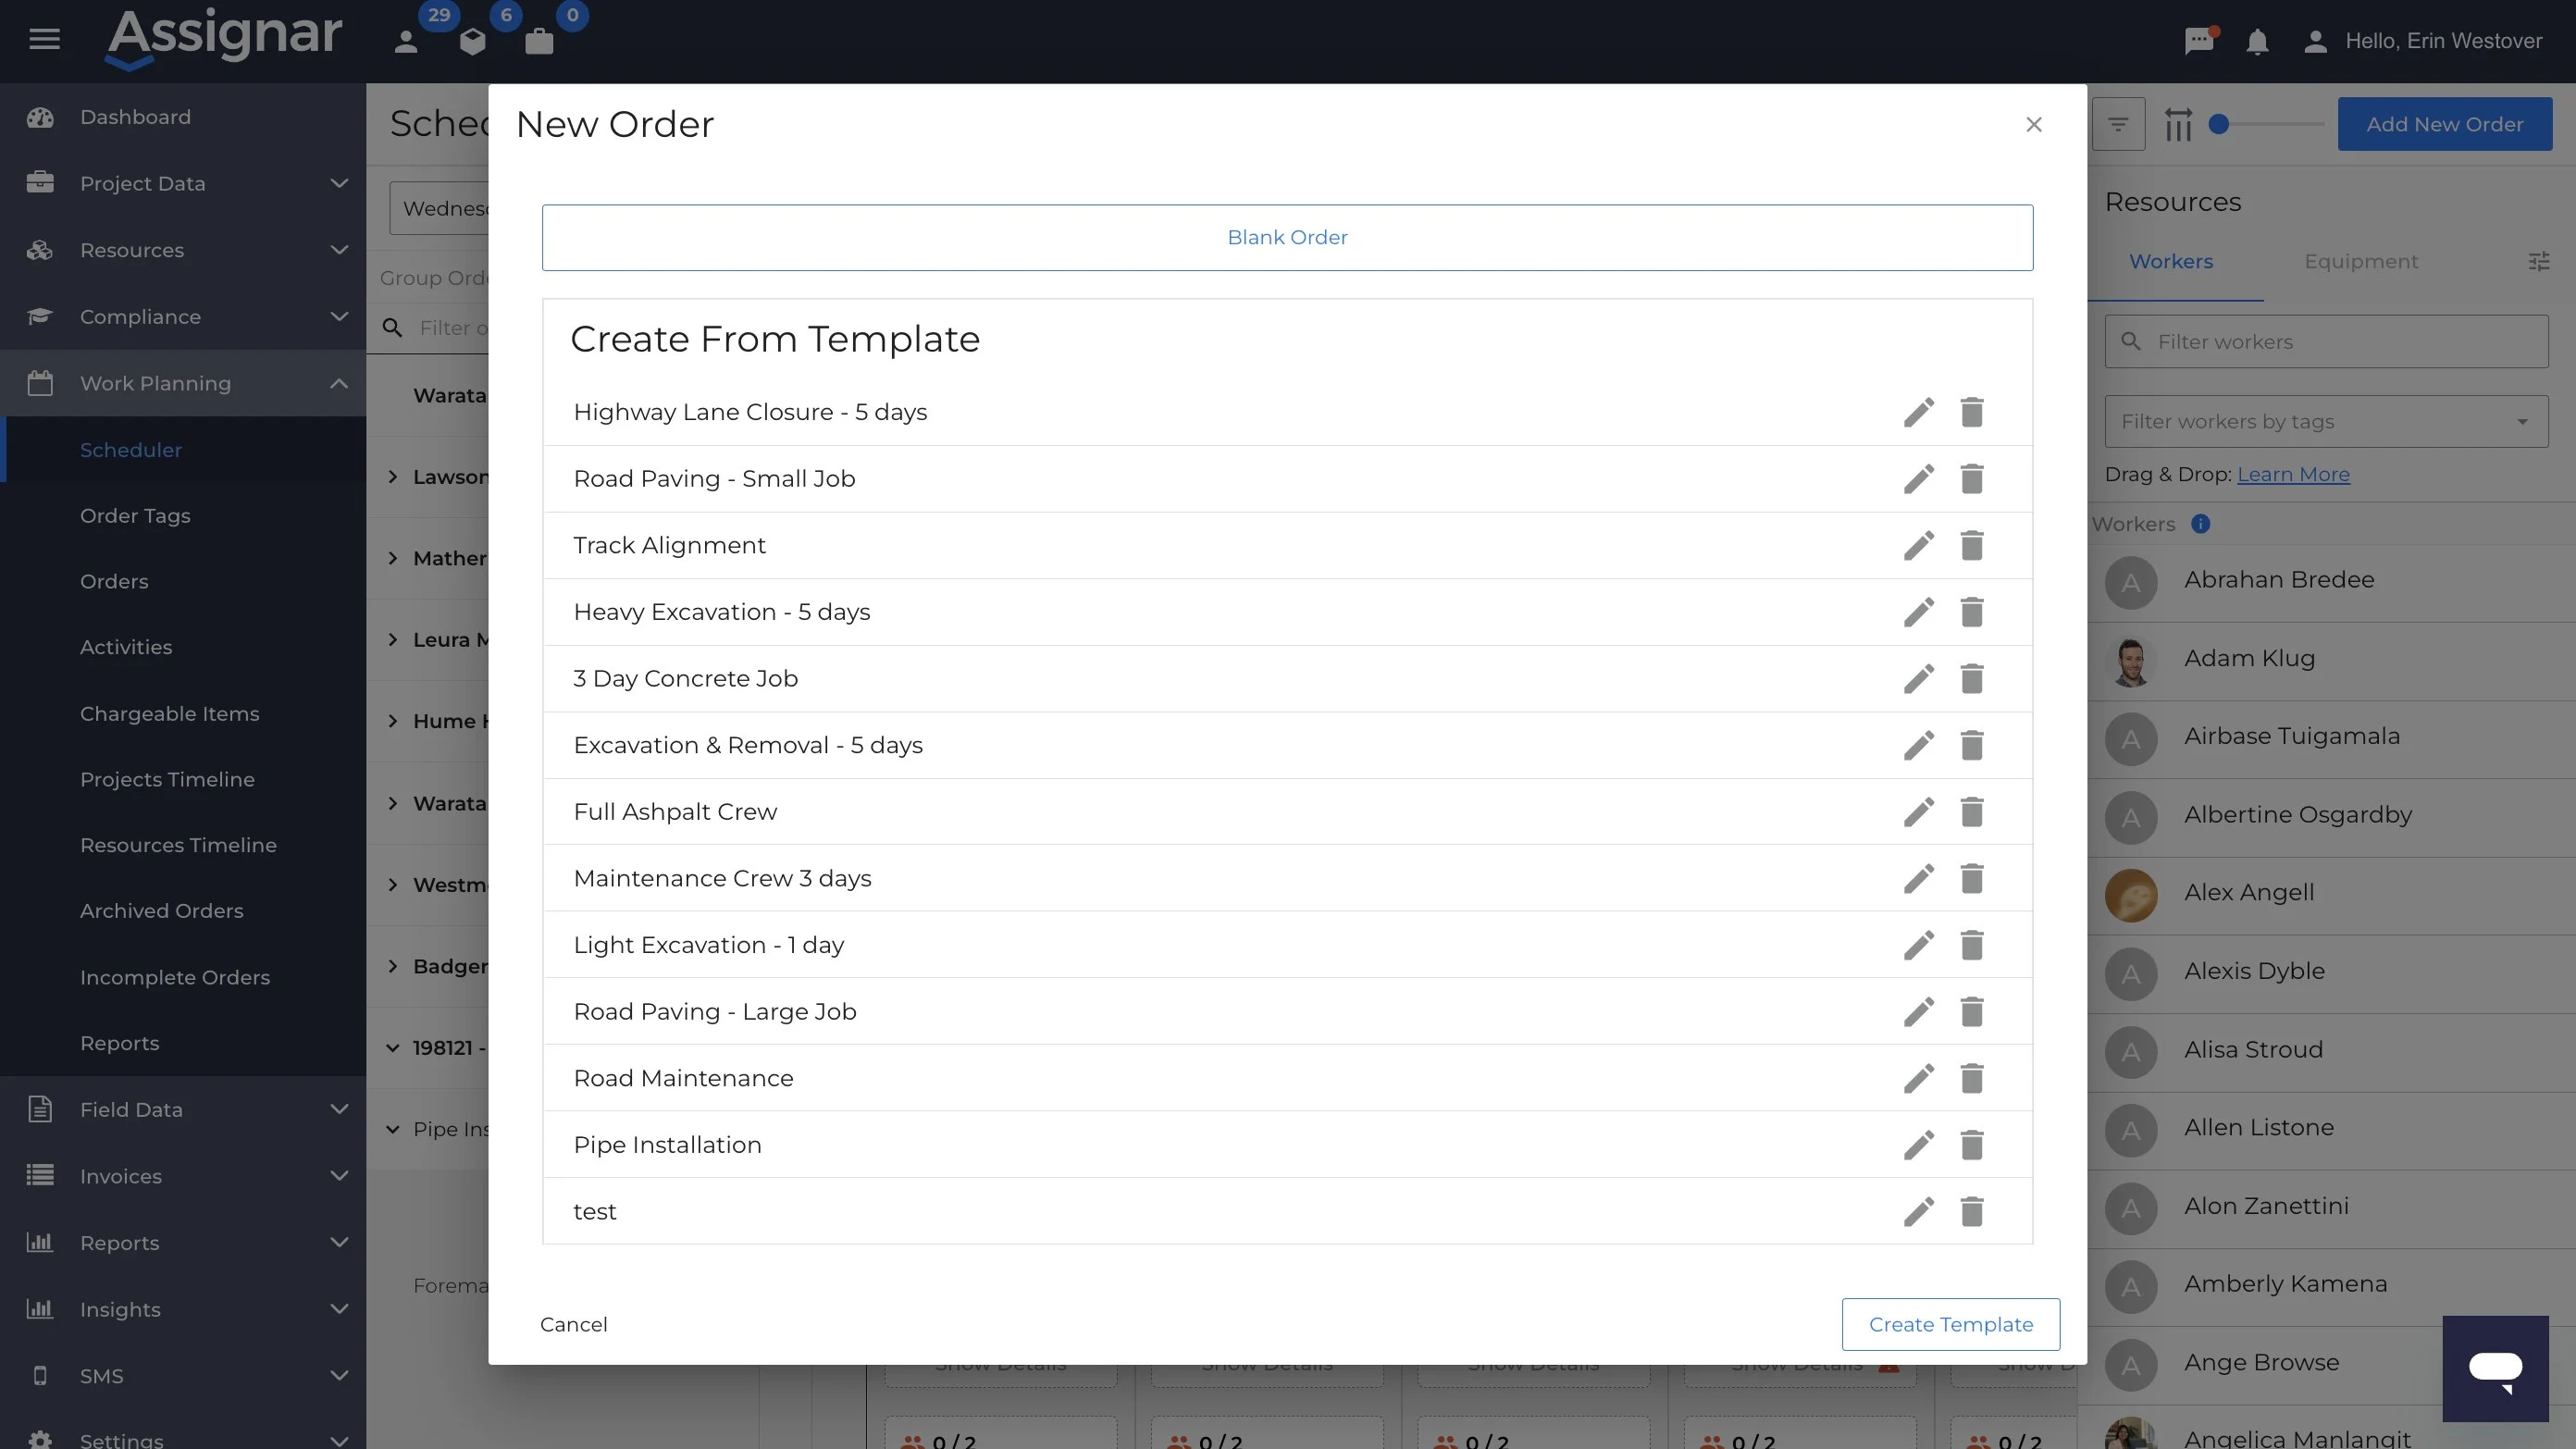
Task: Edit Highway Lane Closure - 5 days template
Action: (x=1918, y=412)
